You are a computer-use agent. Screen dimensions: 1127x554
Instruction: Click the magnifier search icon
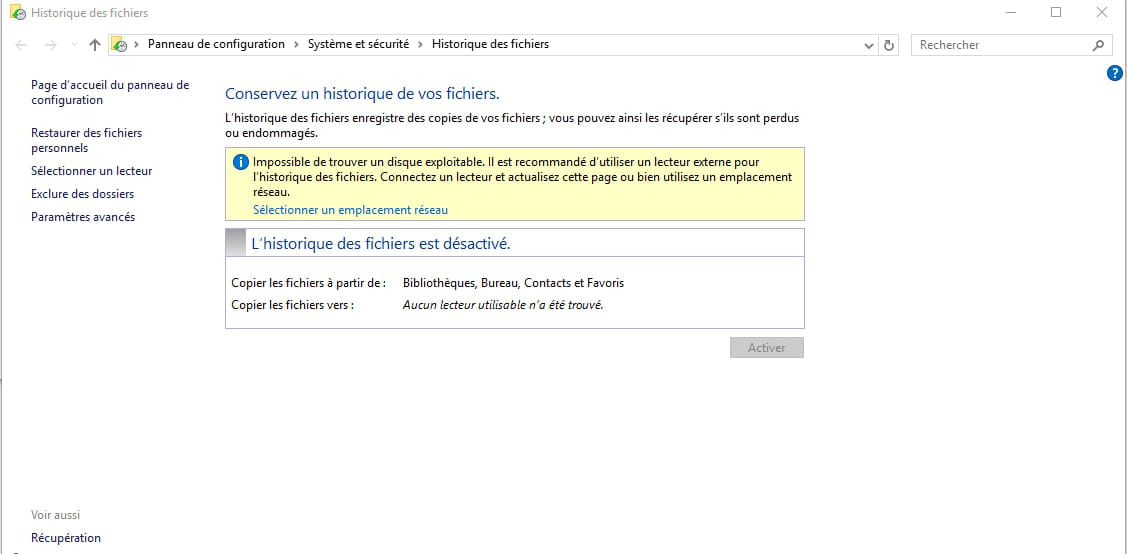click(1098, 45)
